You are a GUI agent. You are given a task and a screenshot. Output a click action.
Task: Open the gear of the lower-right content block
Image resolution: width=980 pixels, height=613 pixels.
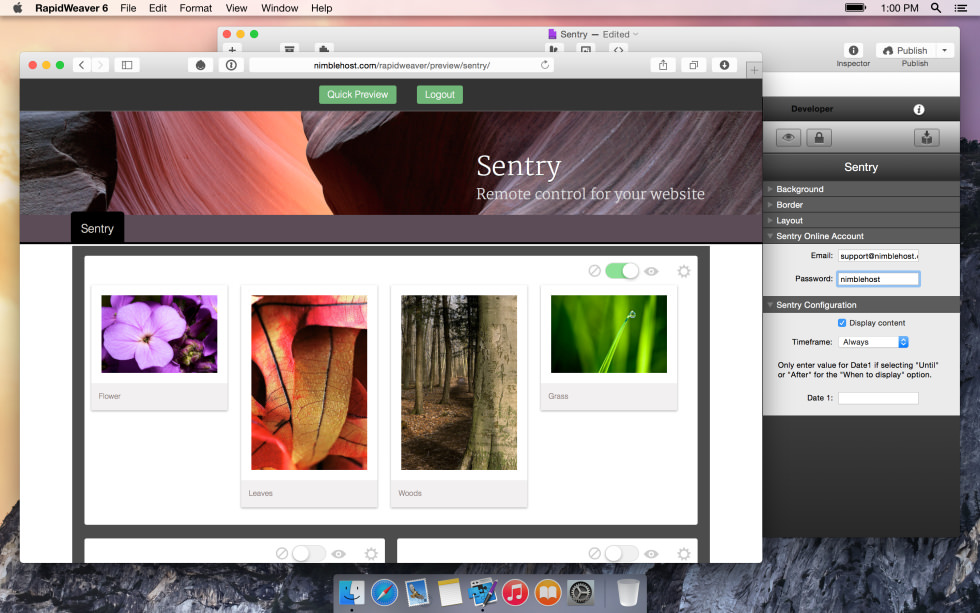click(684, 554)
